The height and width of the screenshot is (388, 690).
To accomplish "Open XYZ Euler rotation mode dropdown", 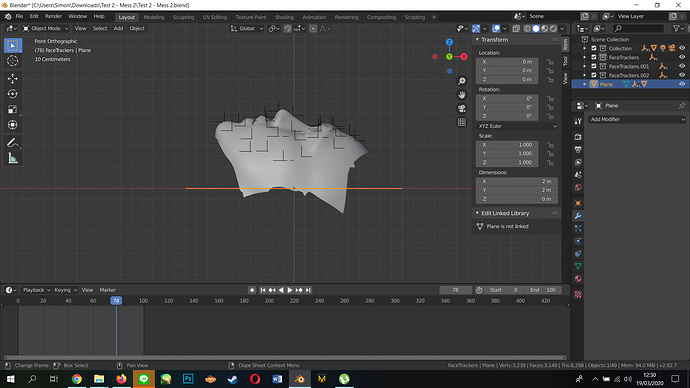I will point(517,126).
